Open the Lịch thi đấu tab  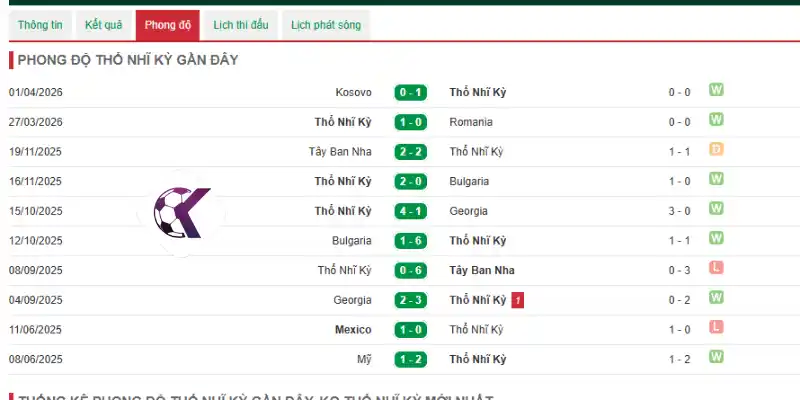tap(241, 25)
